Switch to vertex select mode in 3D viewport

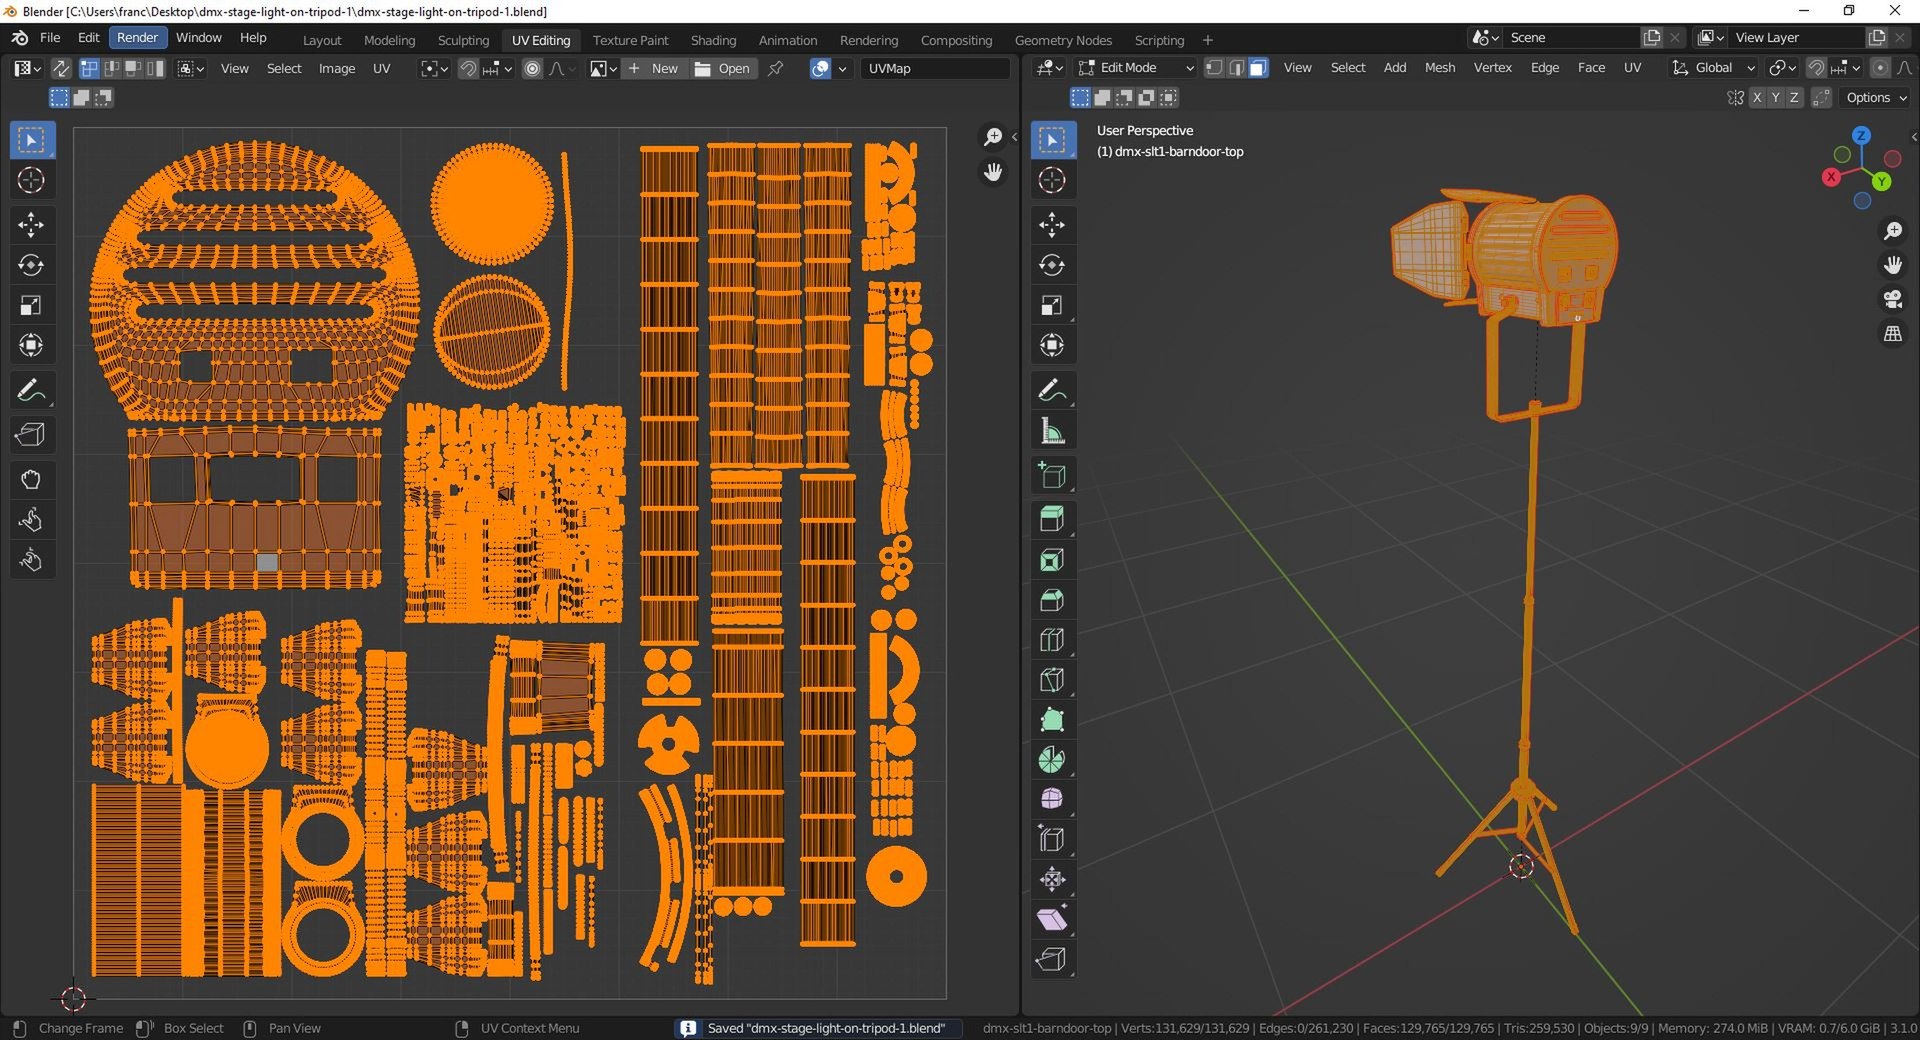pyautogui.click(x=1213, y=68)
